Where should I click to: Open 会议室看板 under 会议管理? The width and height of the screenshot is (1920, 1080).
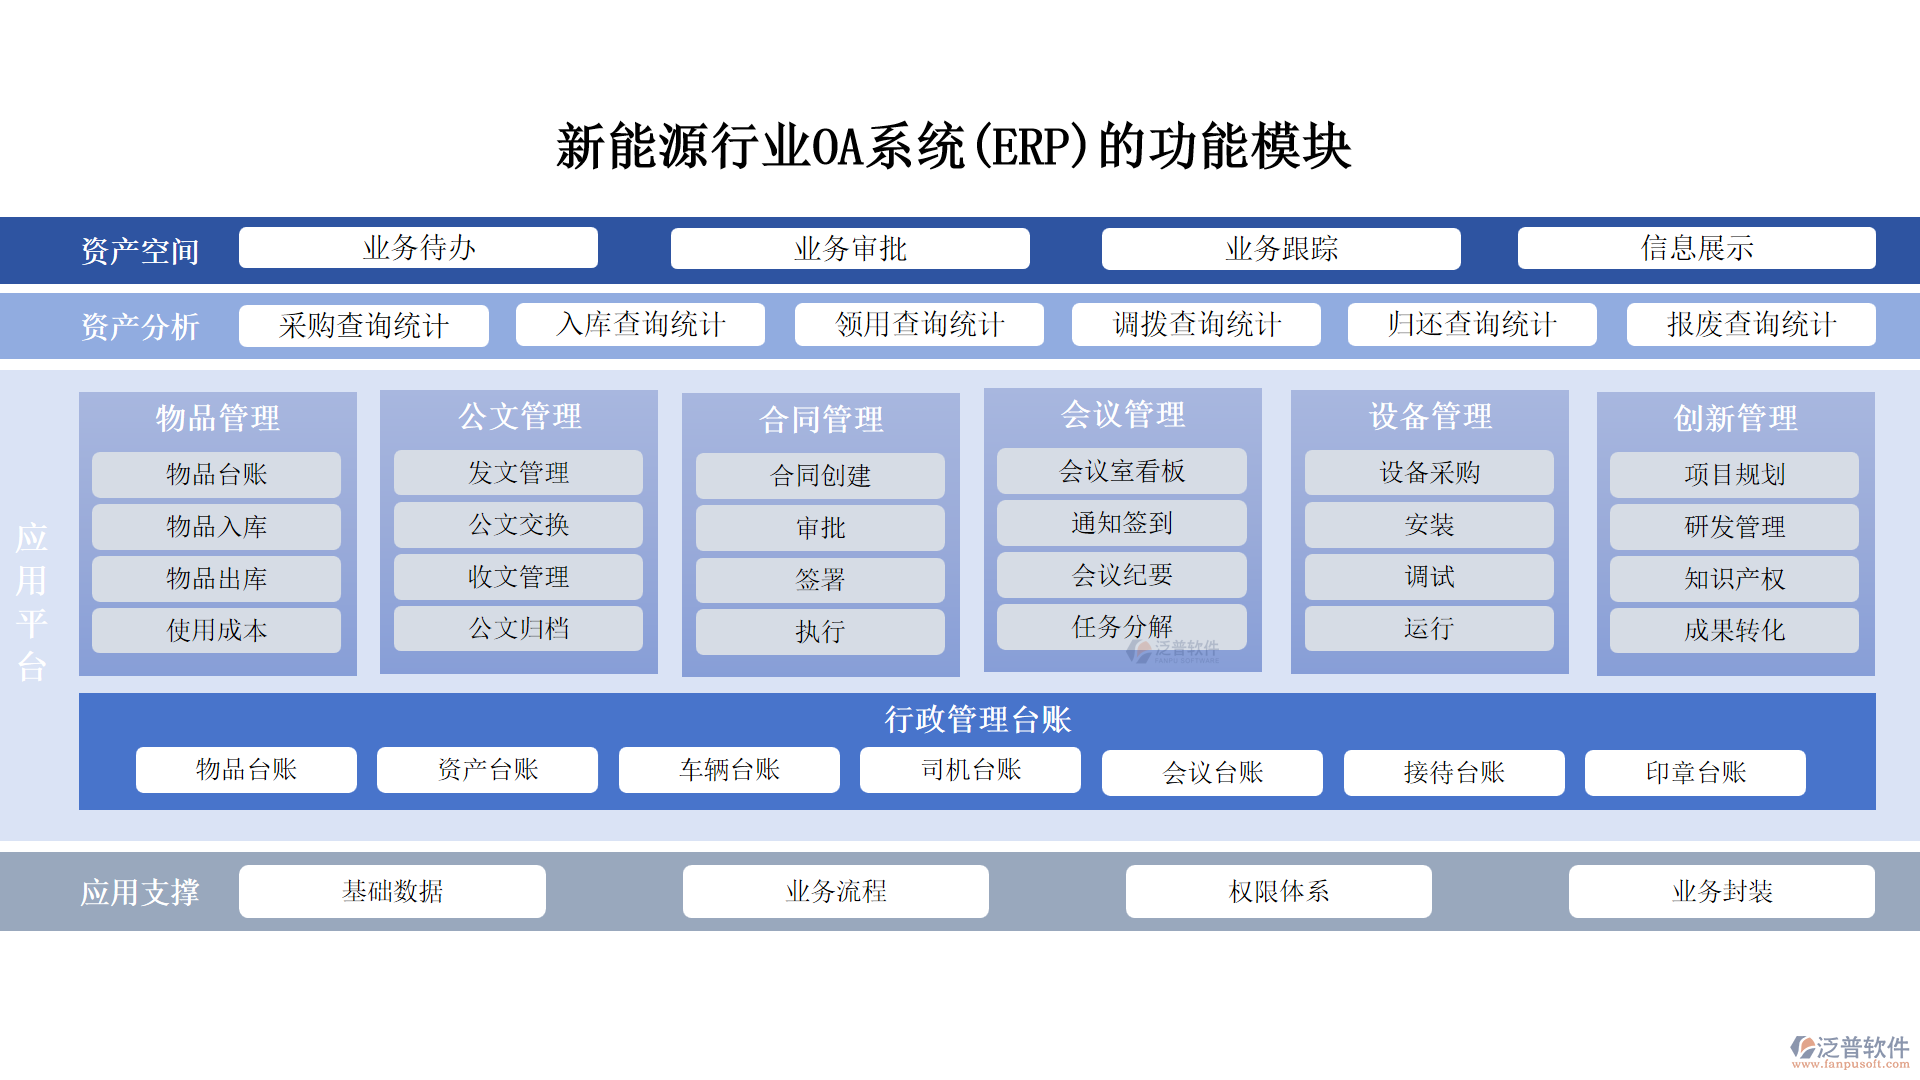click(1121, 471)
